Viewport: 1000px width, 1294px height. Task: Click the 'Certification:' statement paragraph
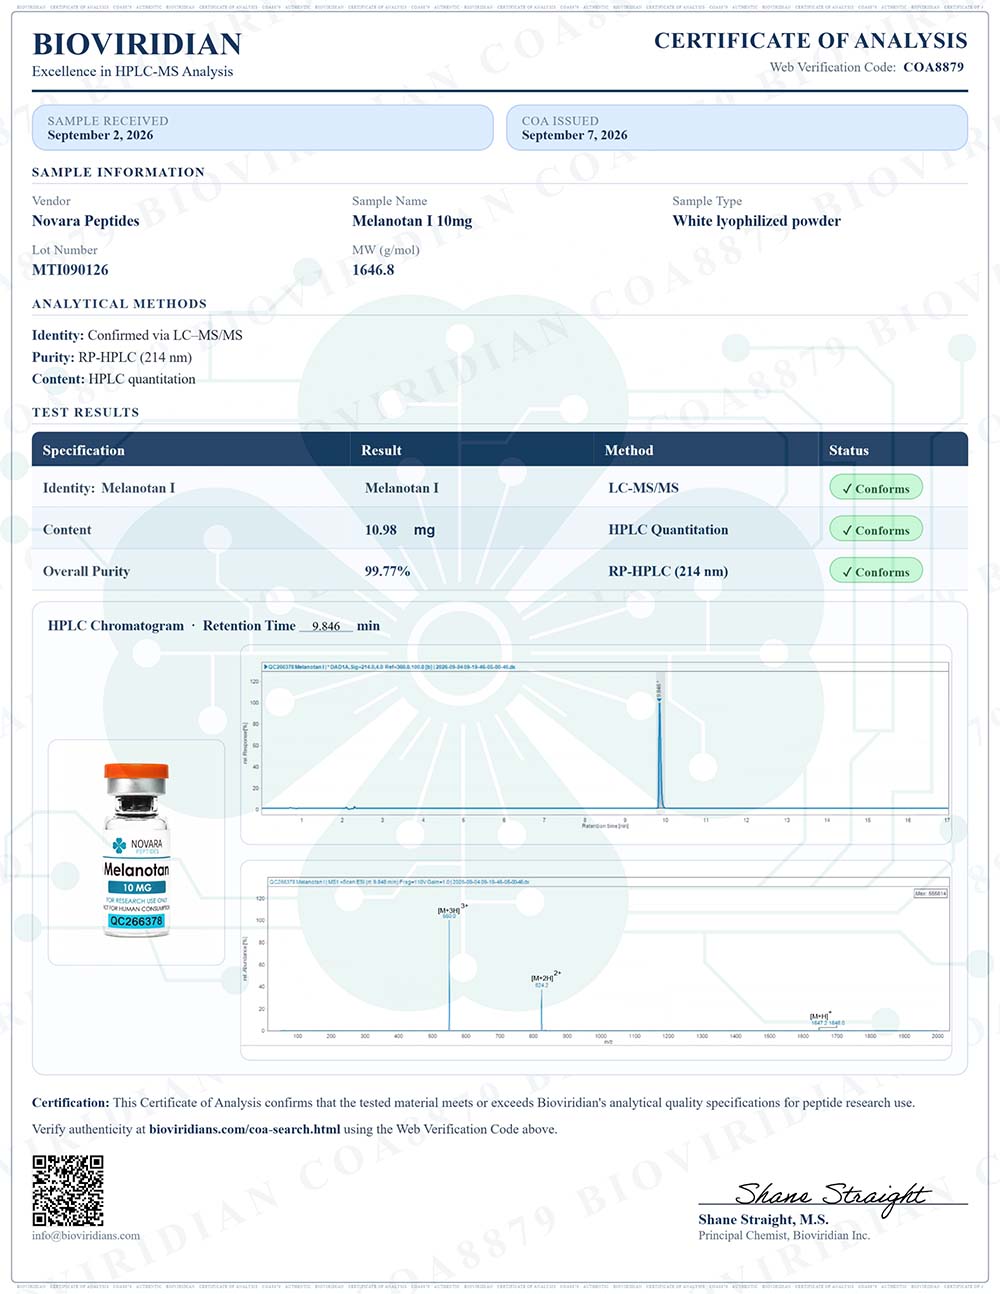[x=473, y=1103]
